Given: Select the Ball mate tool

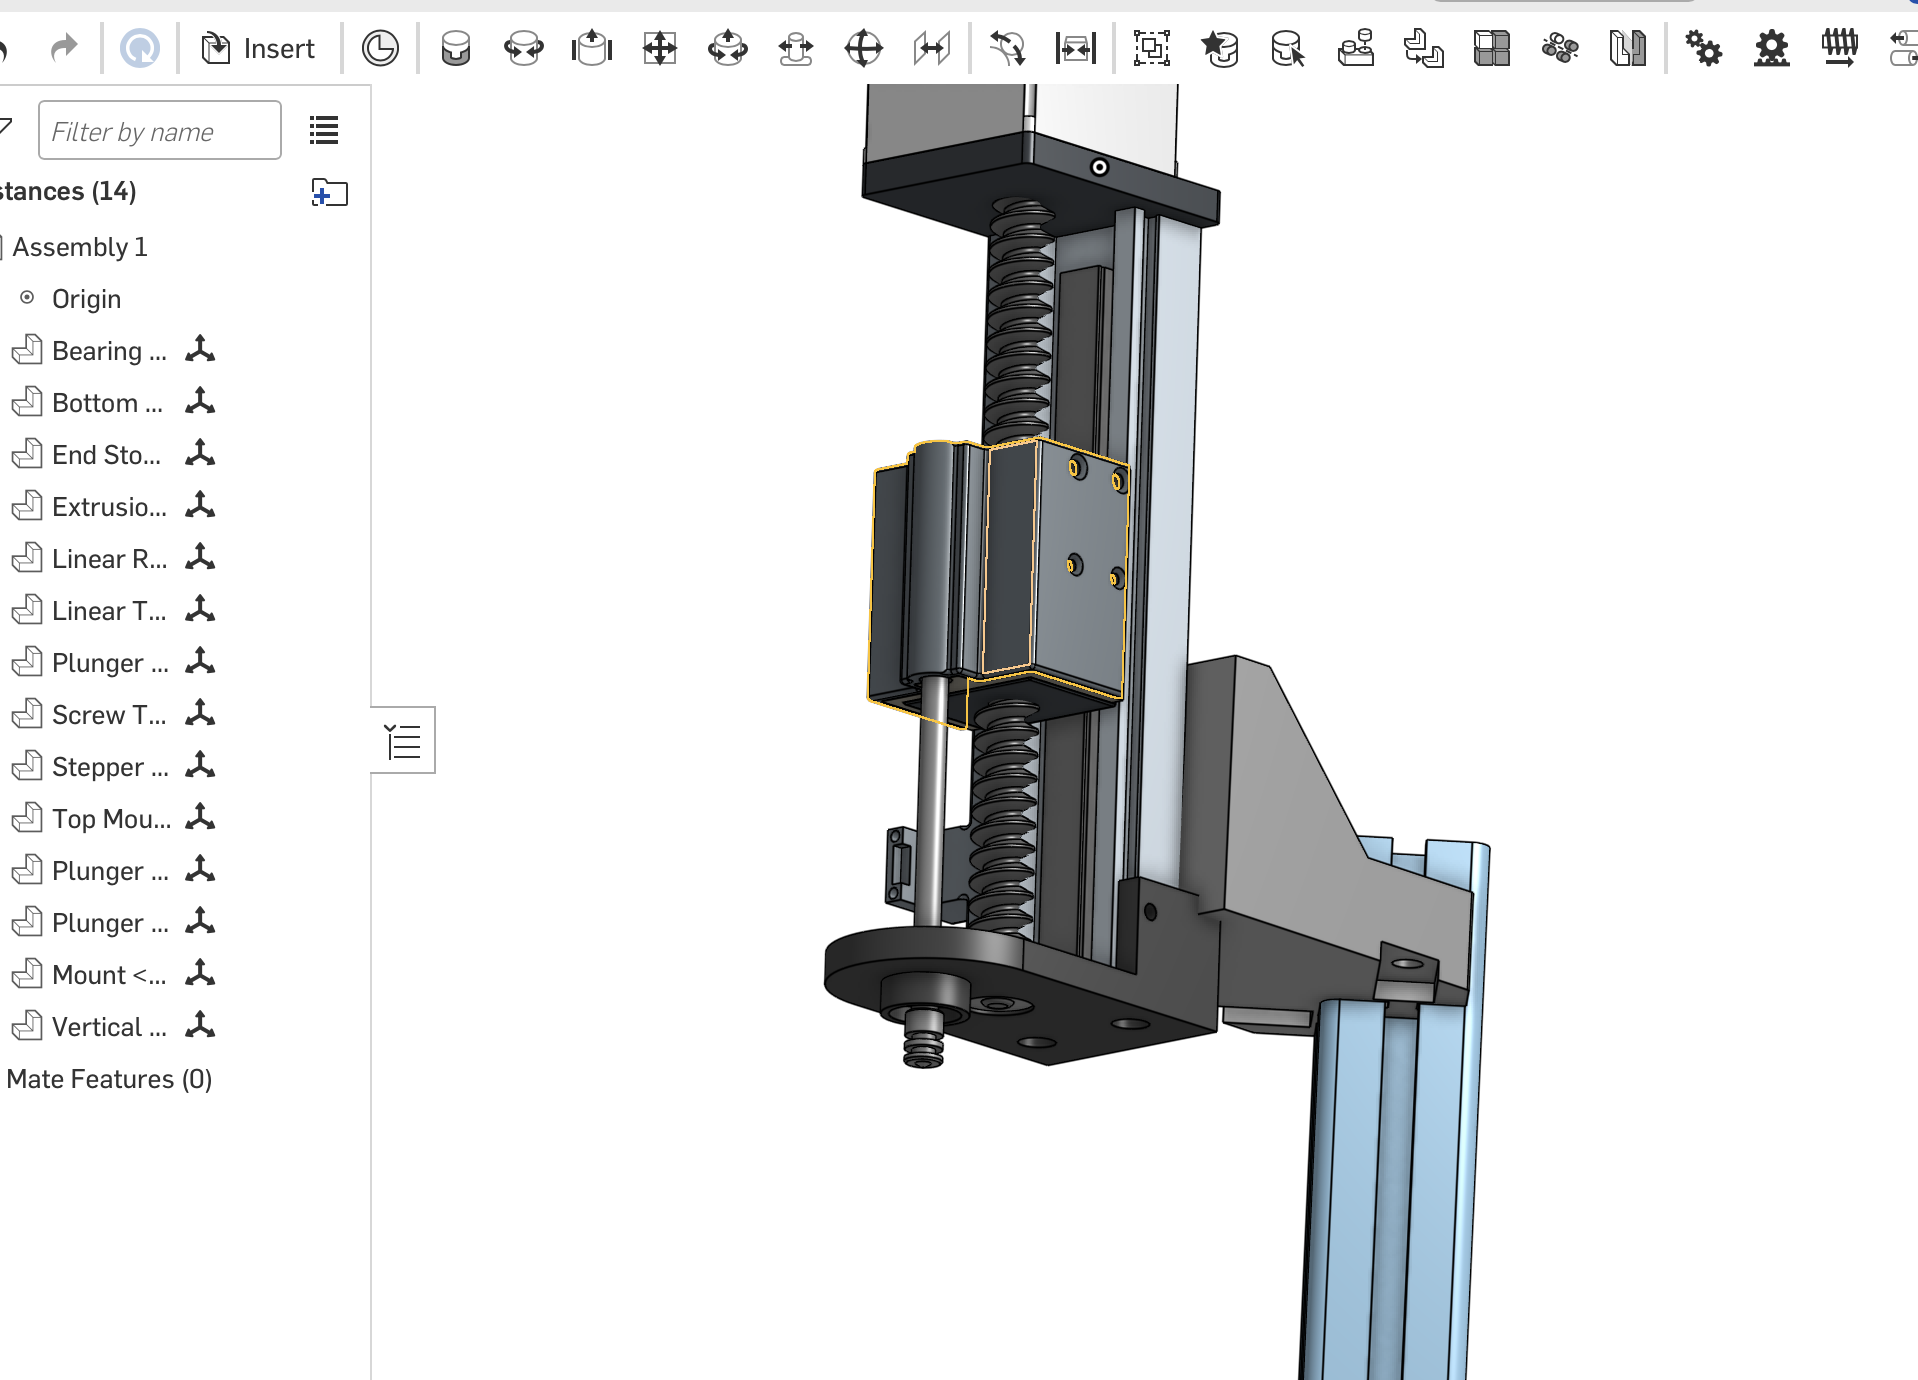Looking at the screenshot, I should coord(863,48).
